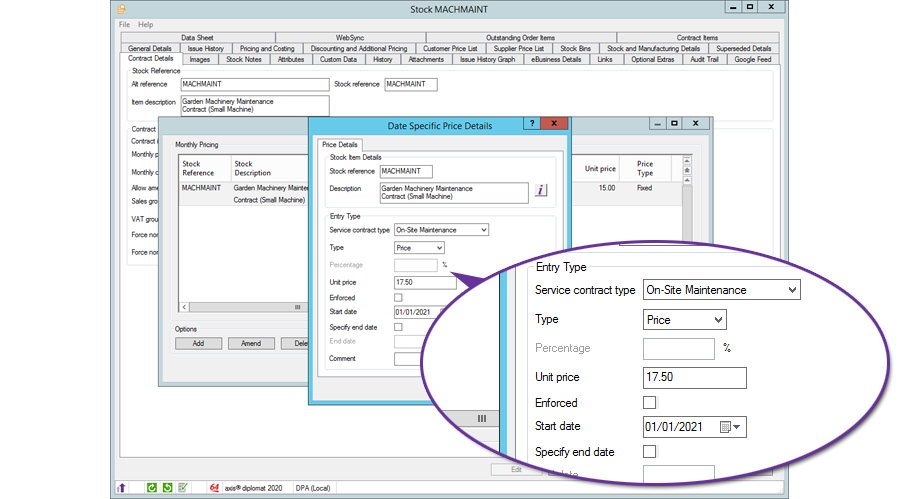Image resolution: width=900 pixels, height=499 pixels.
Task: Click the dialog's Stock reference field MACHMAINT
Action: tap(406, 171)
